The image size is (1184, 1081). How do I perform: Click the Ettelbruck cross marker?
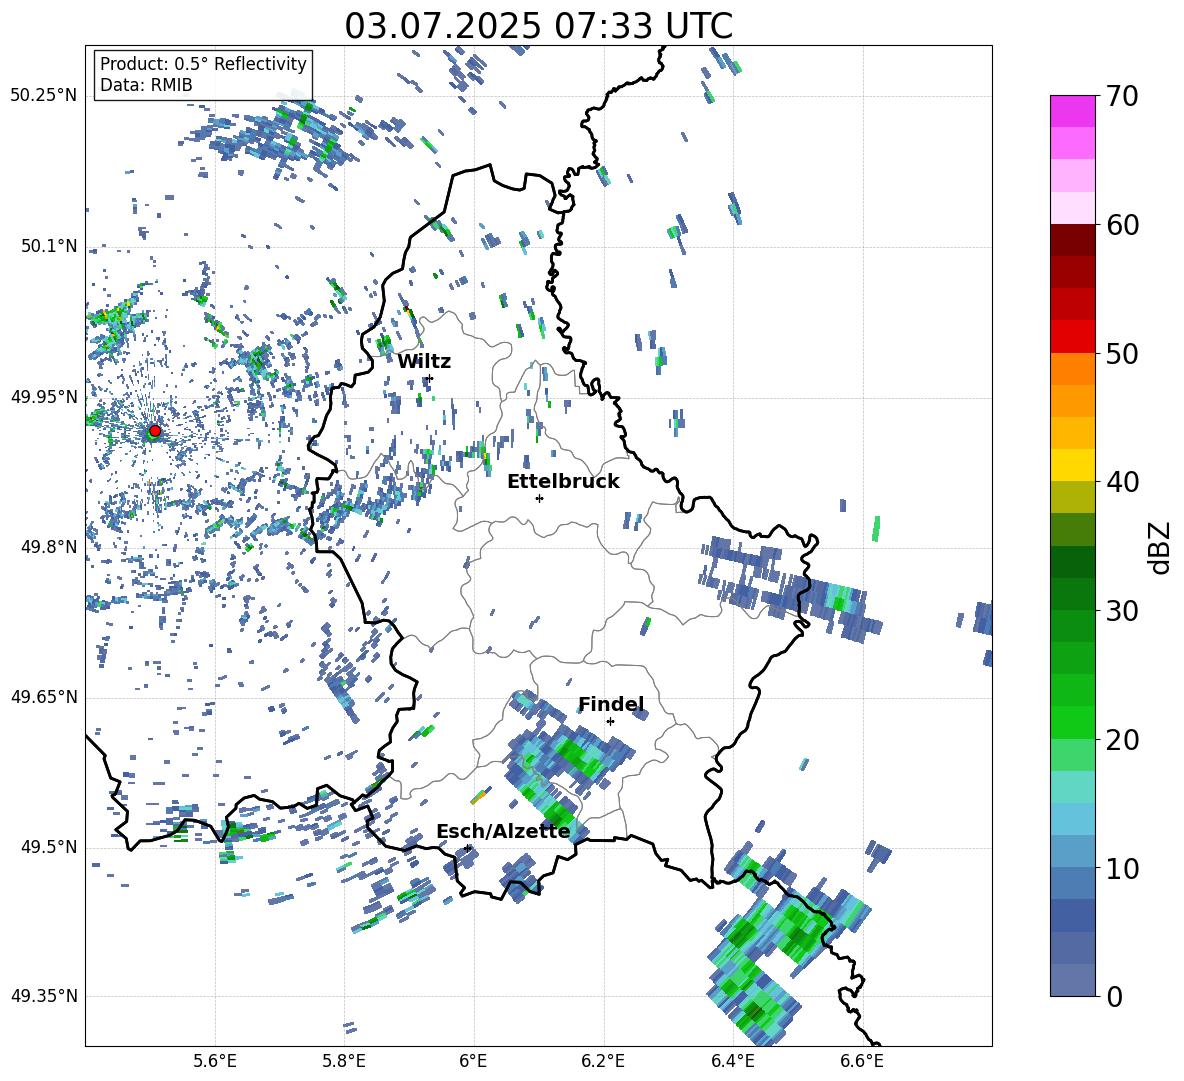[x=539, y=498]
